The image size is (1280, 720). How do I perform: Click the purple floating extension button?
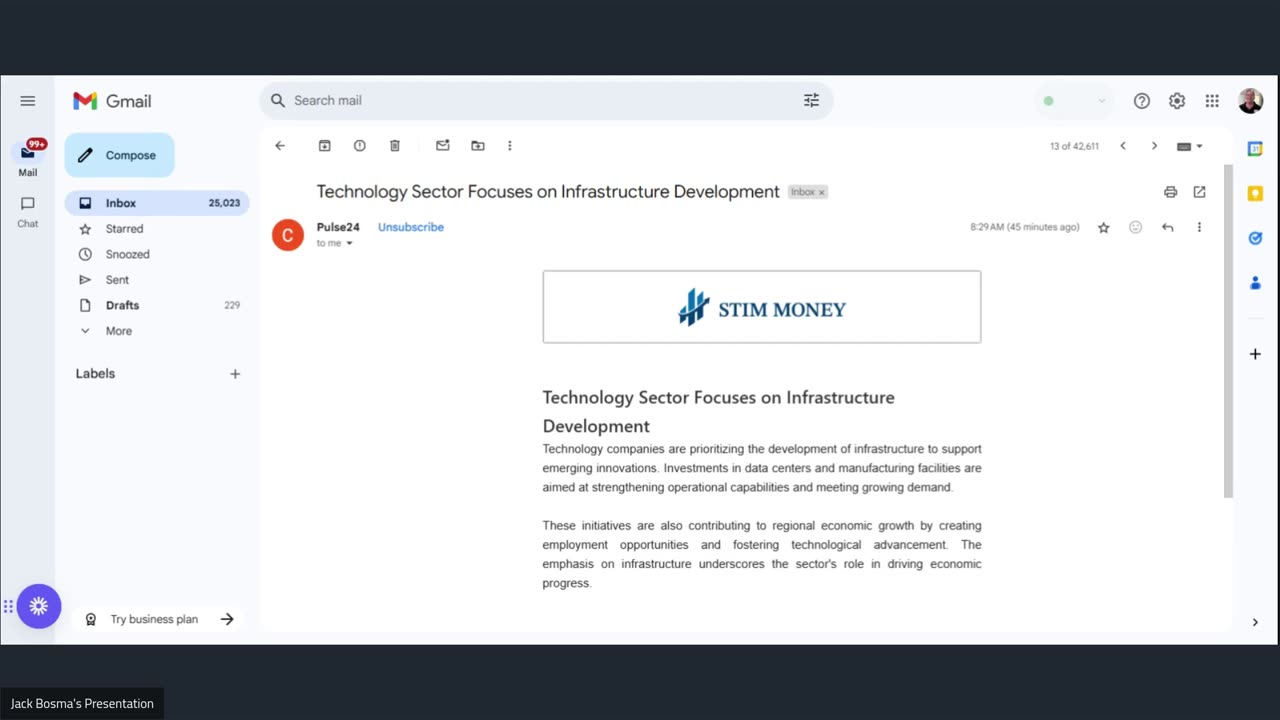[39, 606]
